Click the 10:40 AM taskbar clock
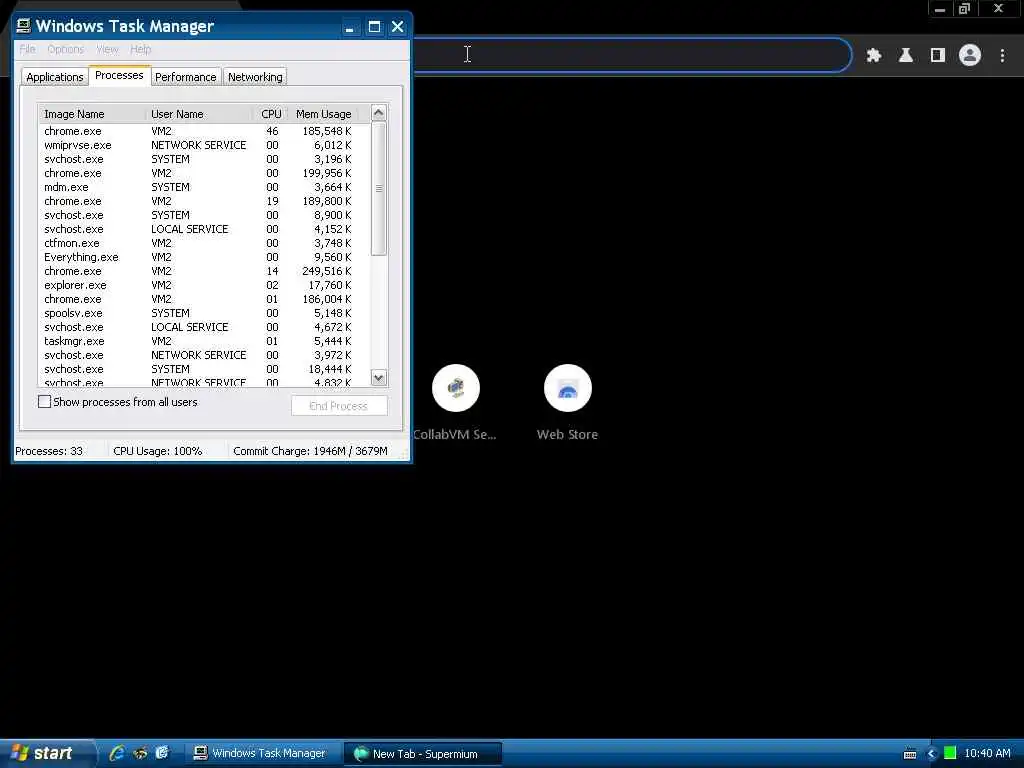 [x=987, y=753]
